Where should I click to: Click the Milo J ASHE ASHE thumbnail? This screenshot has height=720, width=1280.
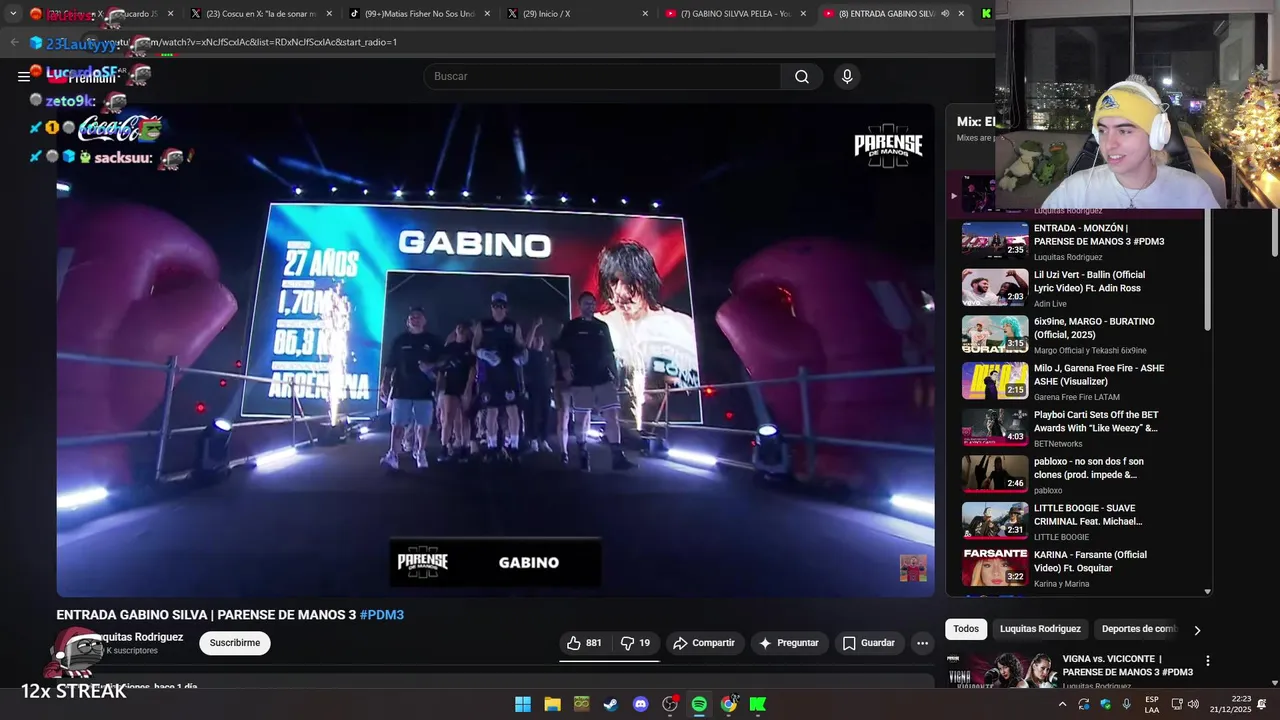995,381
